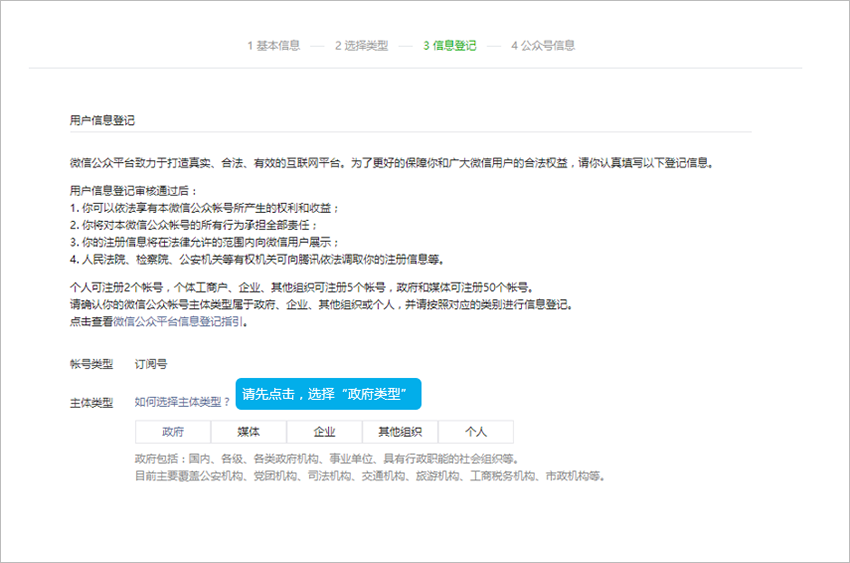The width and height of the screenshot is (850, 563).
Task: Click the first numbered term about 权利和收益
Action: [x=205, y=207]
